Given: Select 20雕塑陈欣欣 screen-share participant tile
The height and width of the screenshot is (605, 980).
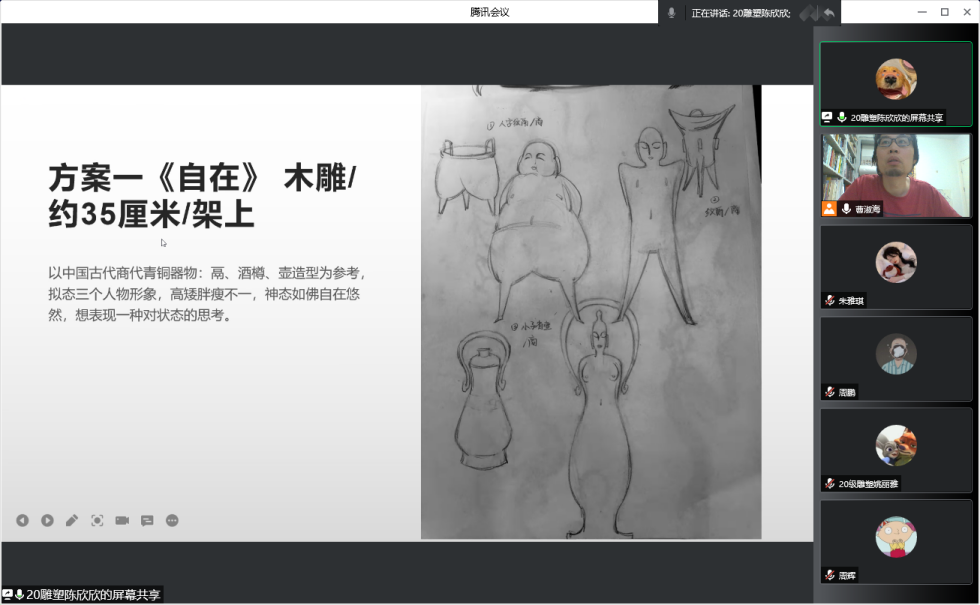Looking at the screenshot, I should (x=895, y=84).
